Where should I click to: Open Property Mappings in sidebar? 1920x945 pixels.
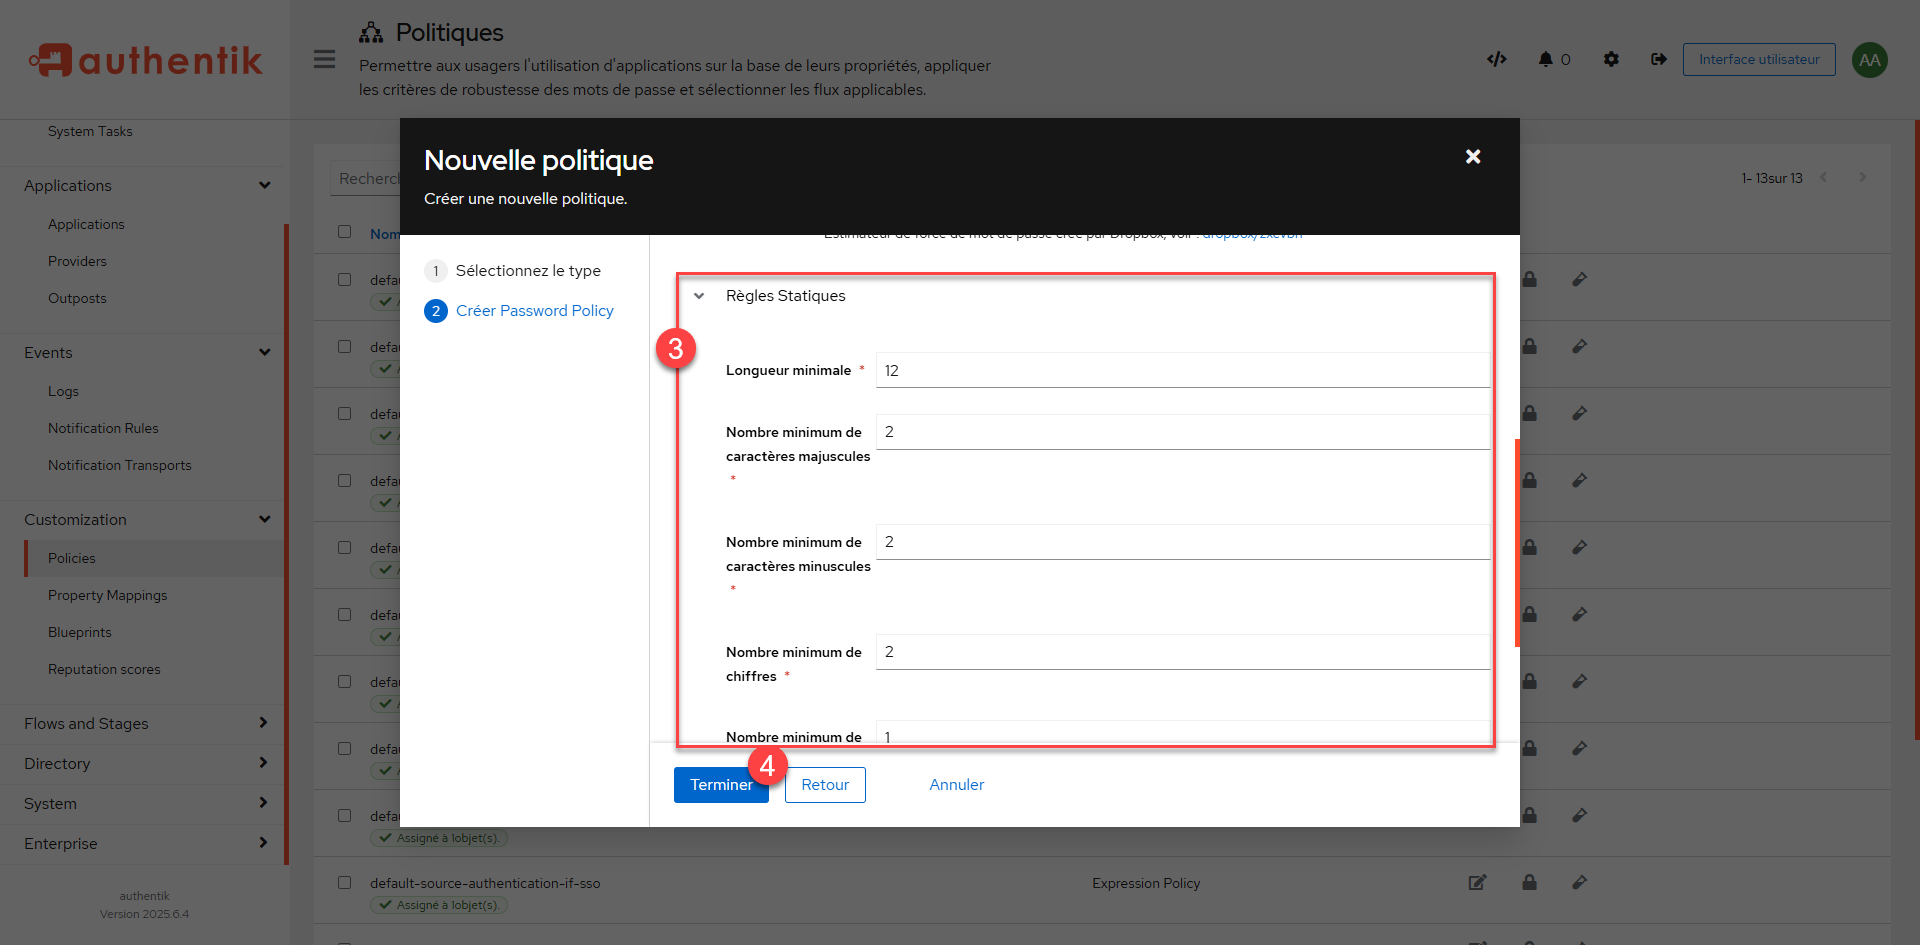pos(107,595)
